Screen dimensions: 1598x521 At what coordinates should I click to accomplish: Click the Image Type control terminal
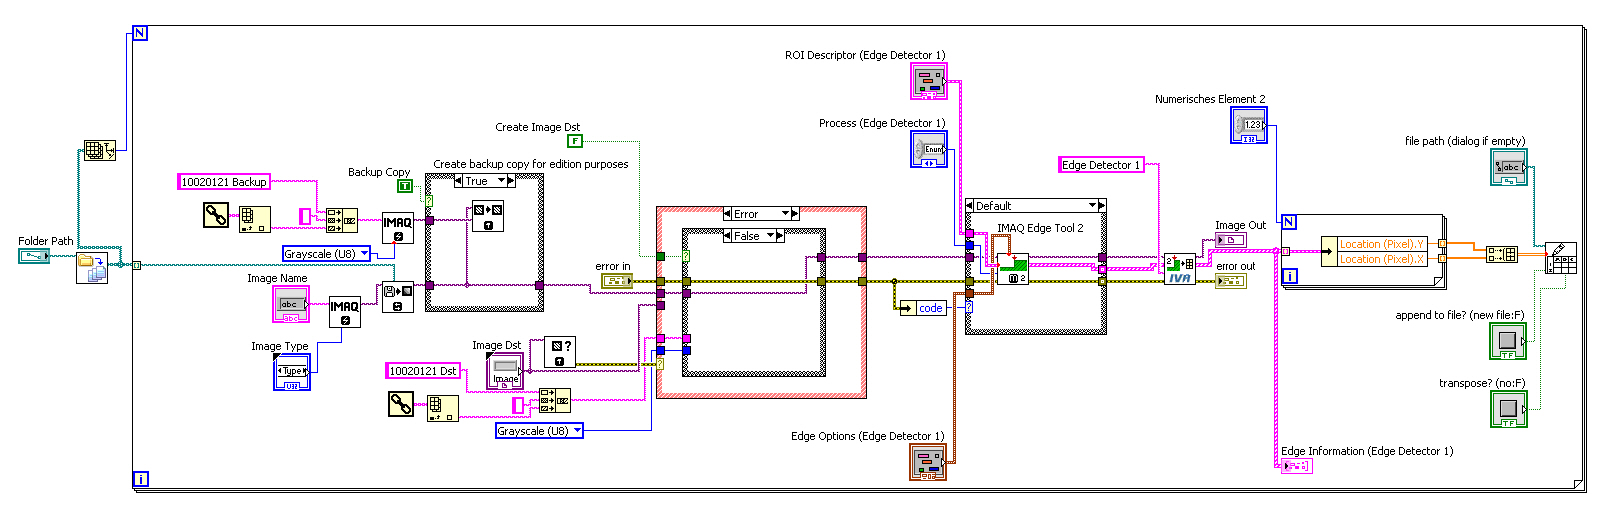292,372
